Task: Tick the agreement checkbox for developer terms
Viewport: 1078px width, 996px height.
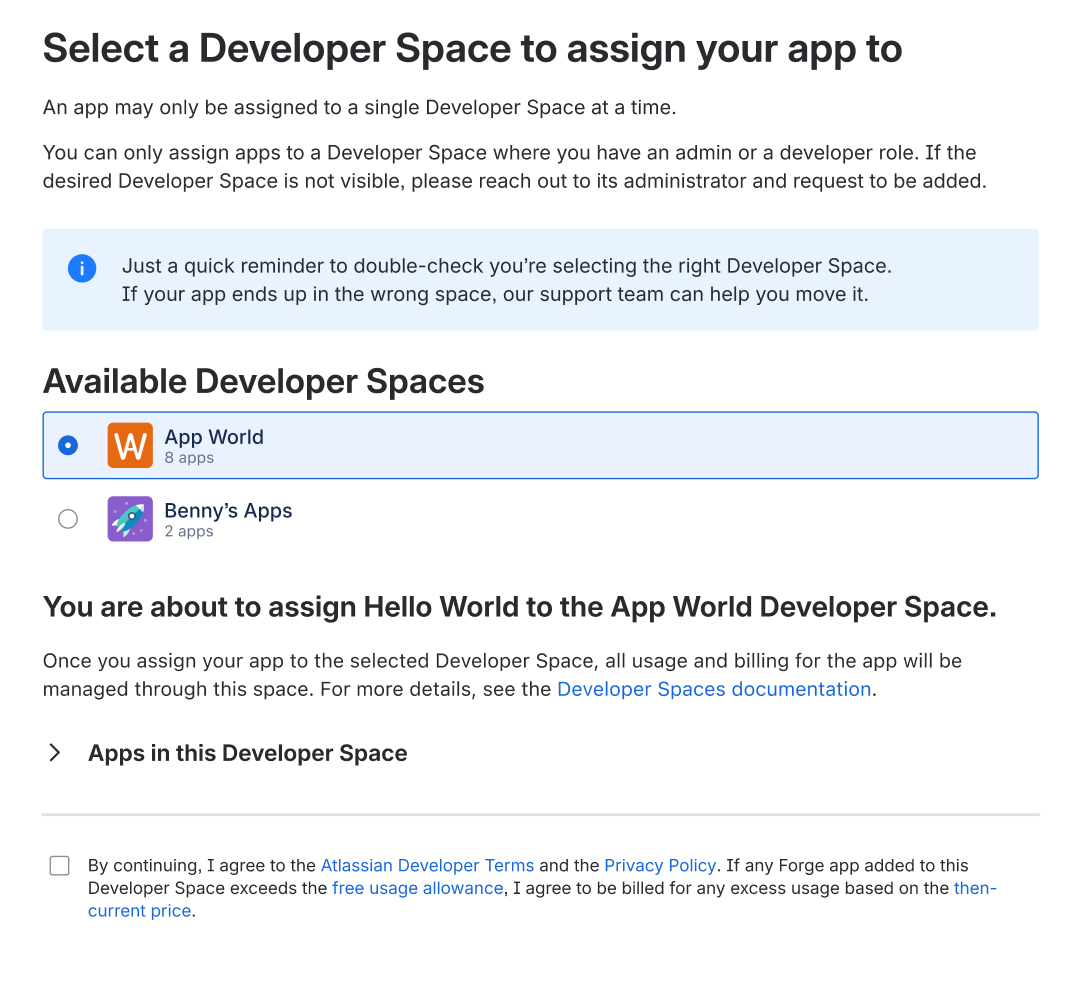Action: pyautogui.click(x=60, y=866)
